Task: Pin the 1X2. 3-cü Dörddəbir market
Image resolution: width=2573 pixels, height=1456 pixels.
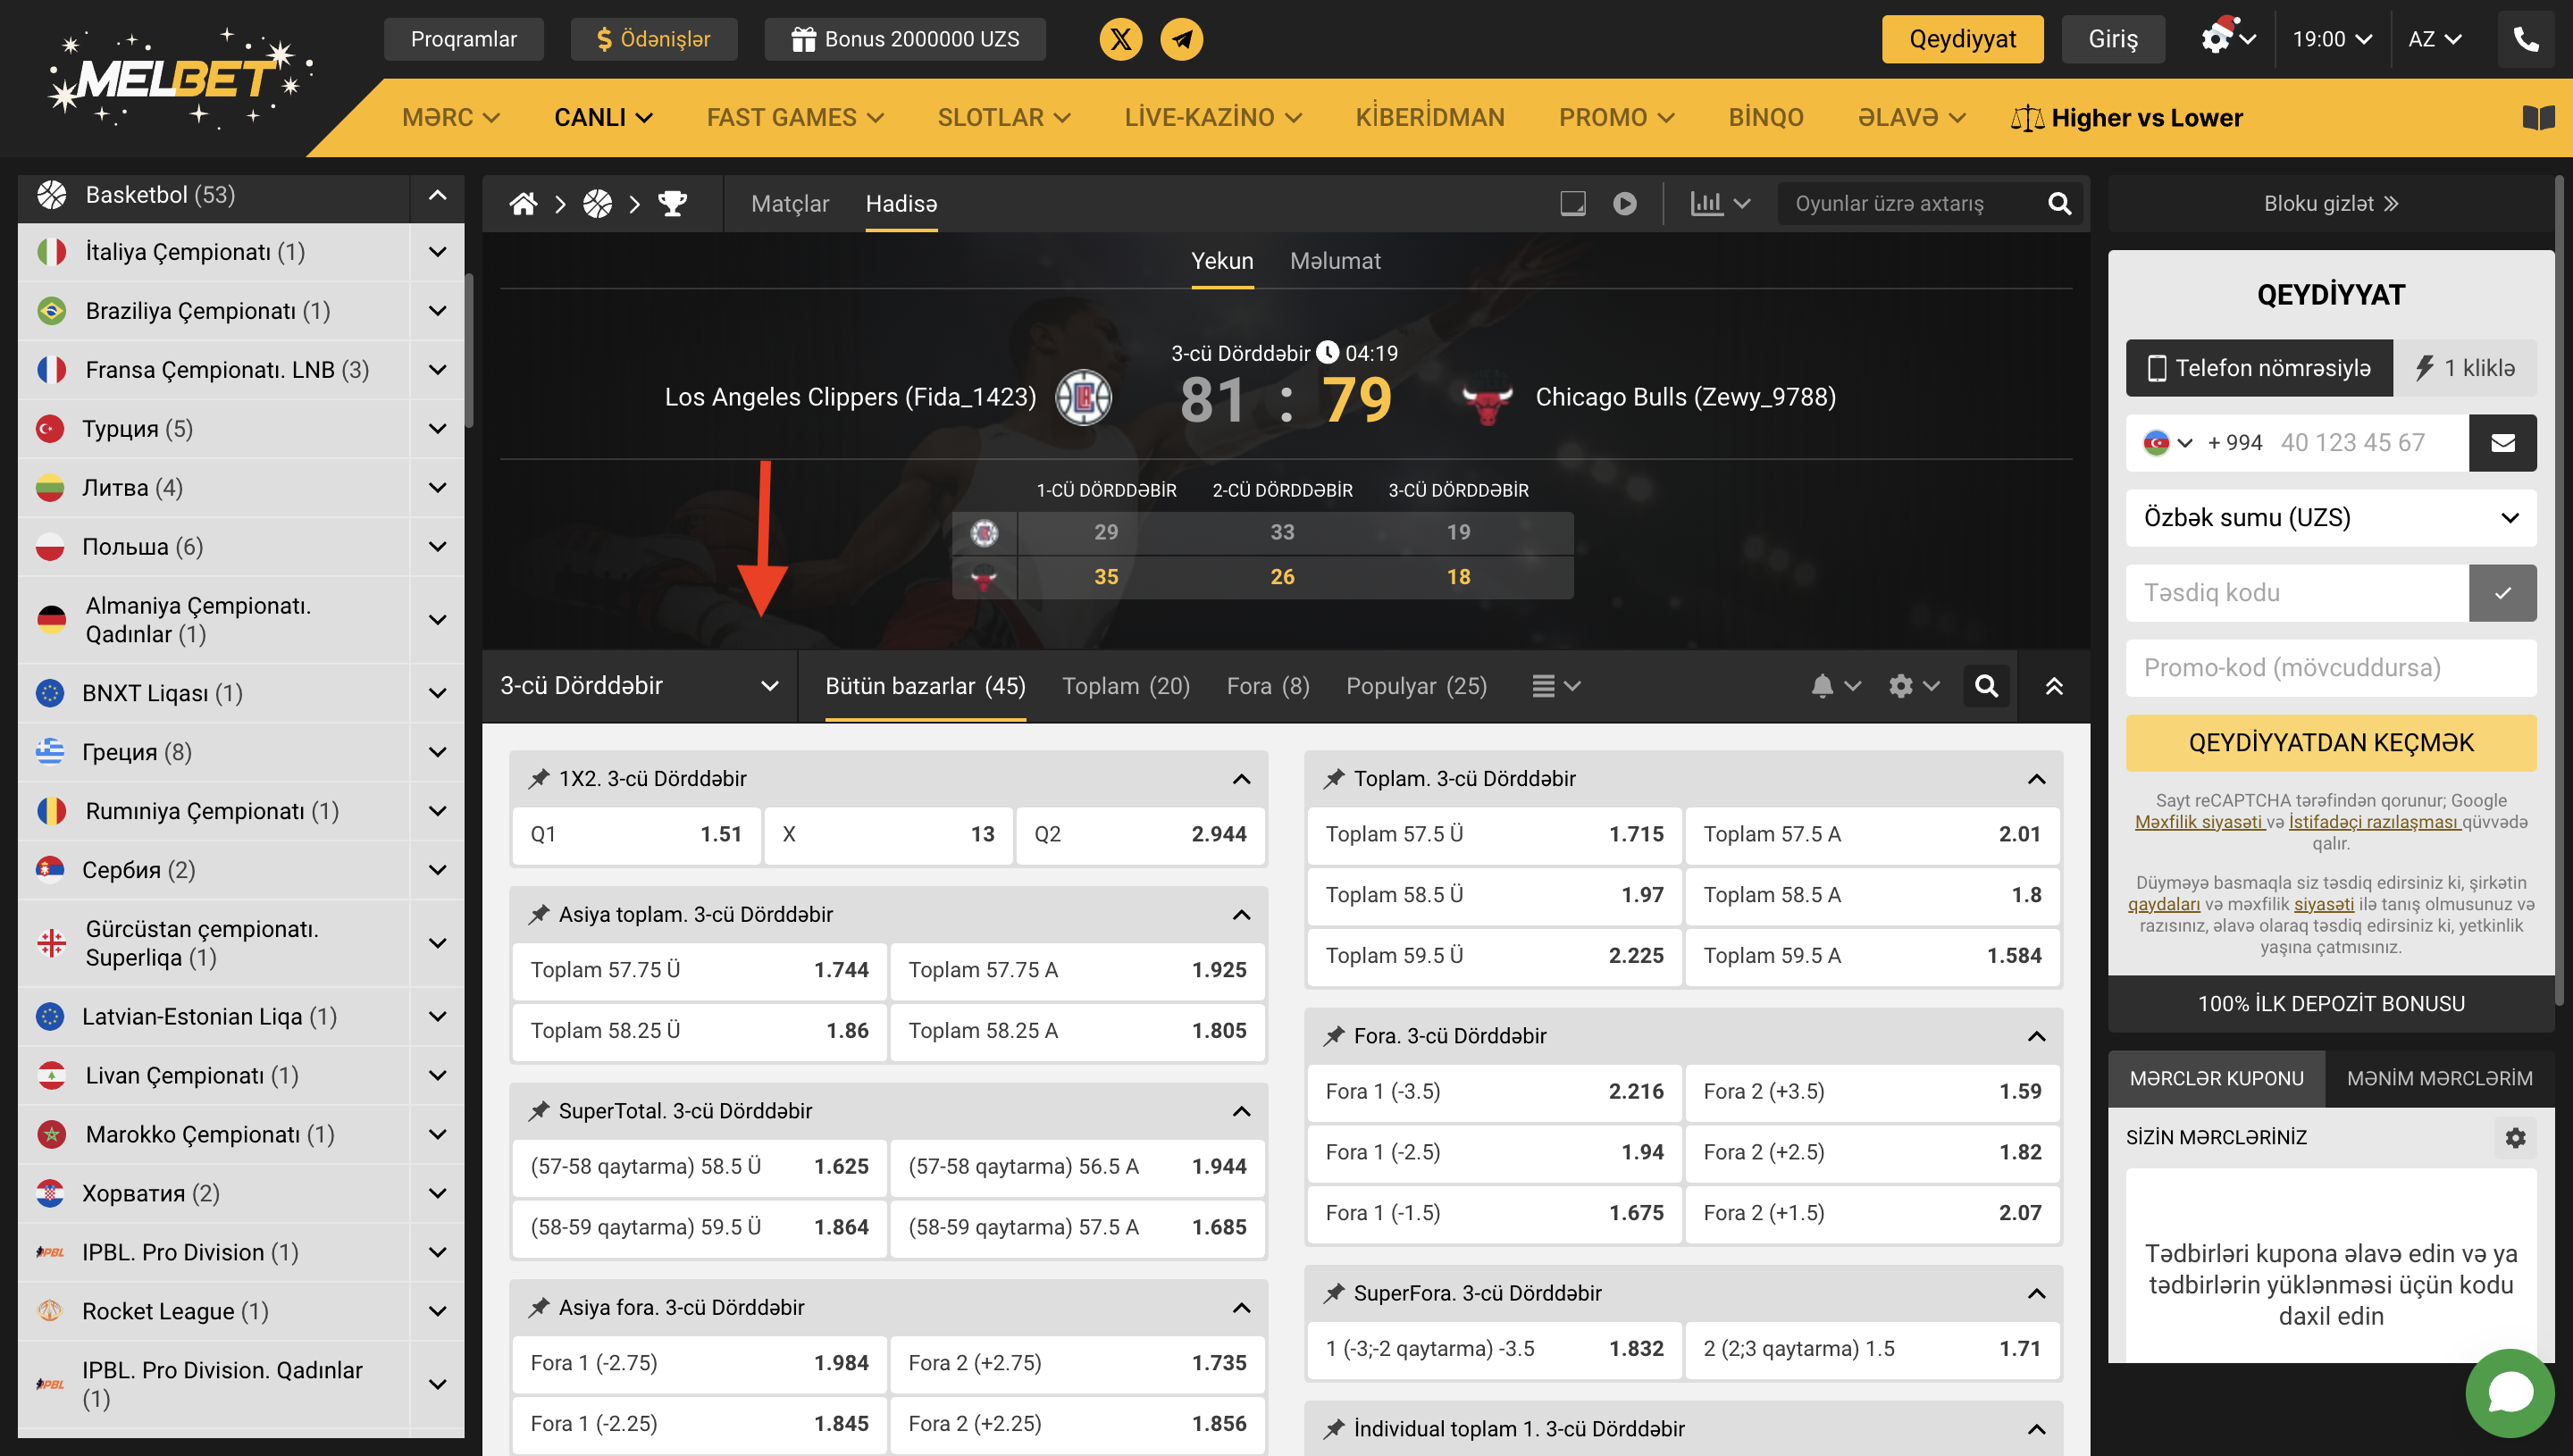Action: 539,778
